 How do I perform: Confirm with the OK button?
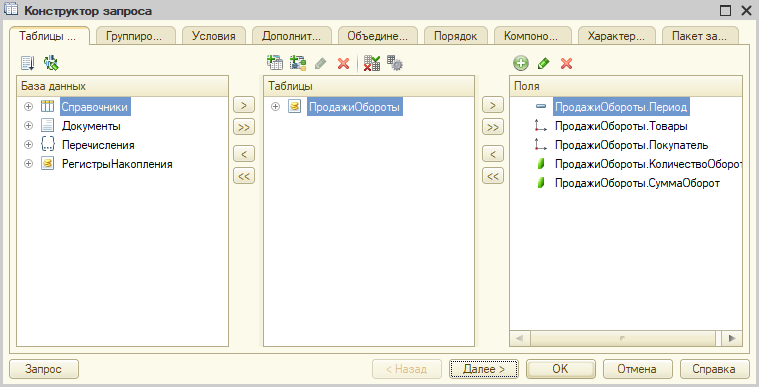[561, 369]
